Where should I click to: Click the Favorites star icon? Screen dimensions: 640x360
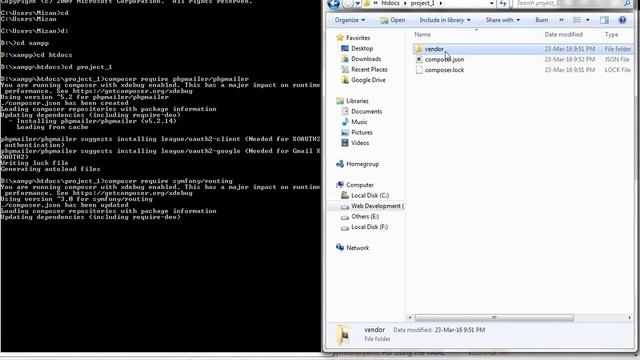click(x=340, y=38)
